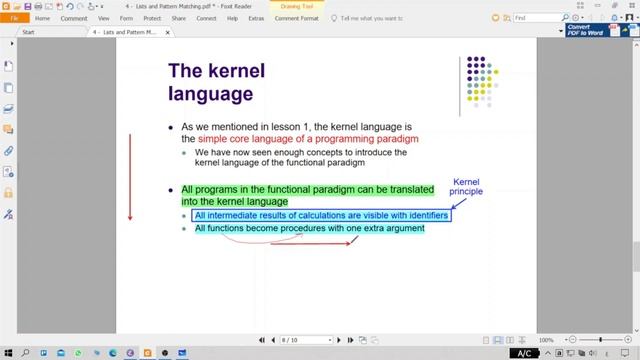The width and height of the screenshot is (640, 360).
Task: Open the page number 8 / 10 dropdown
Action: 330,340
